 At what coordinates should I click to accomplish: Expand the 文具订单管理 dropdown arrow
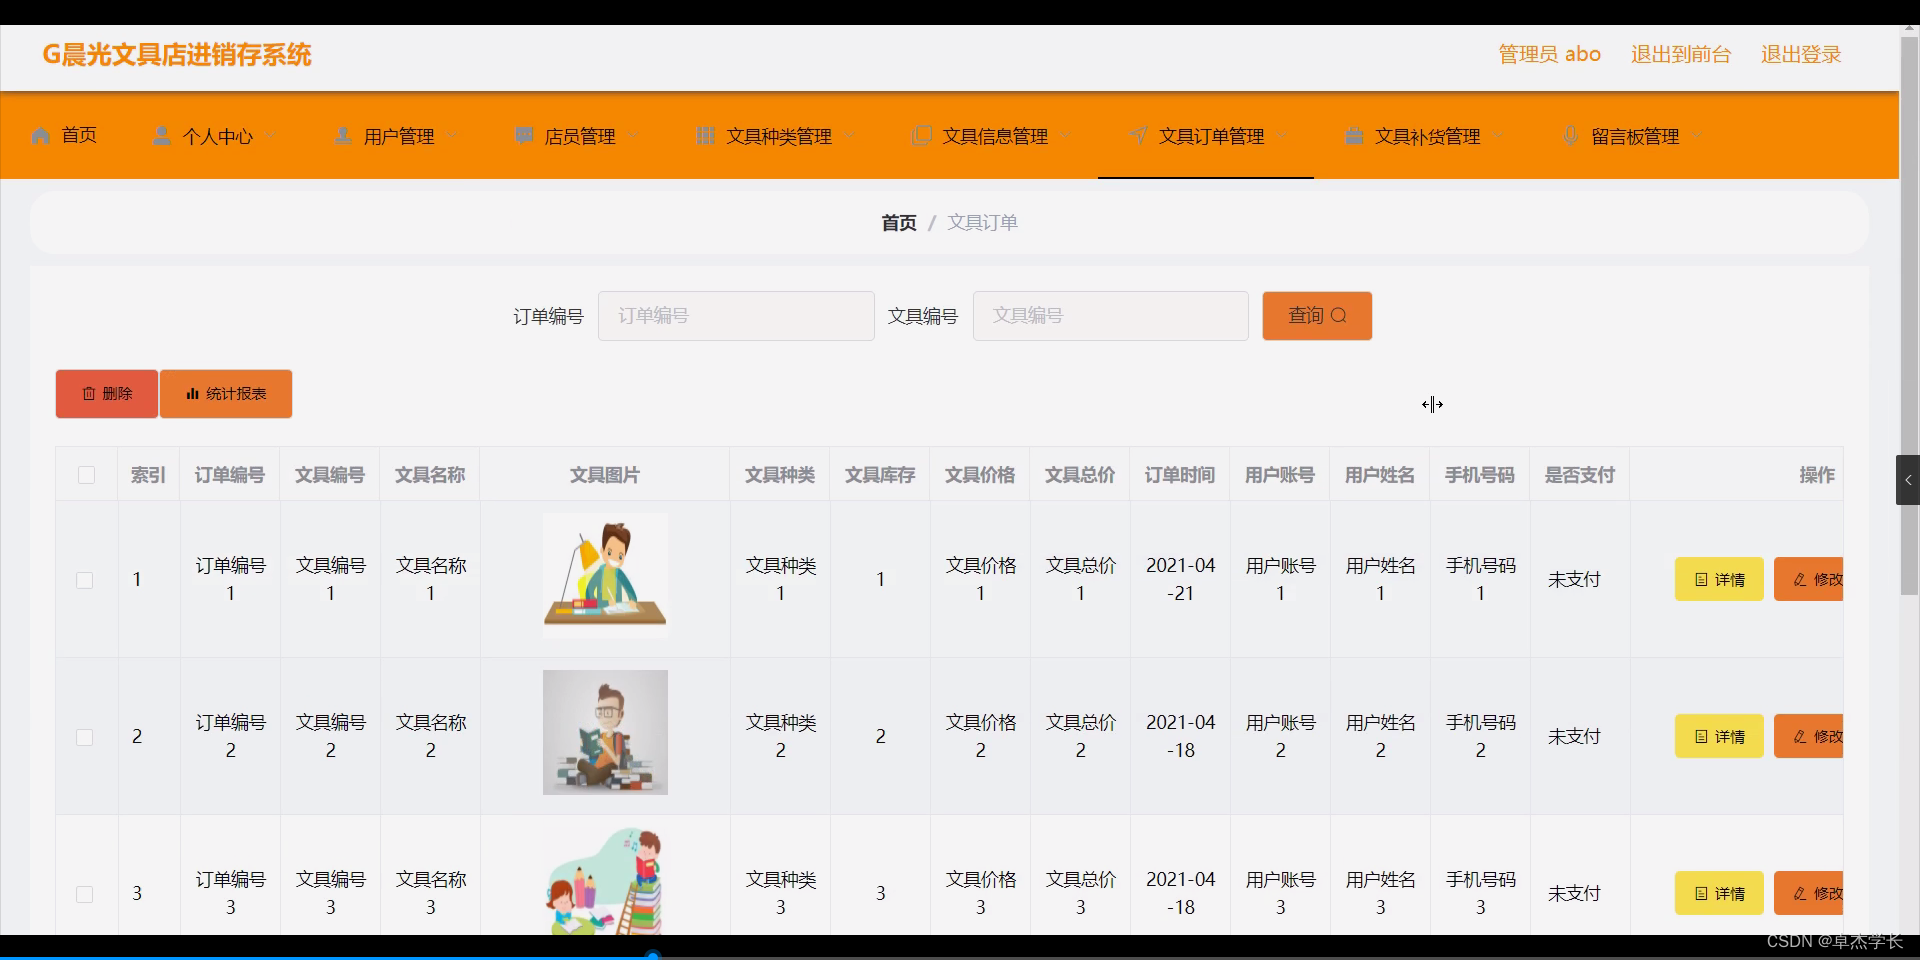[1283, 137]
